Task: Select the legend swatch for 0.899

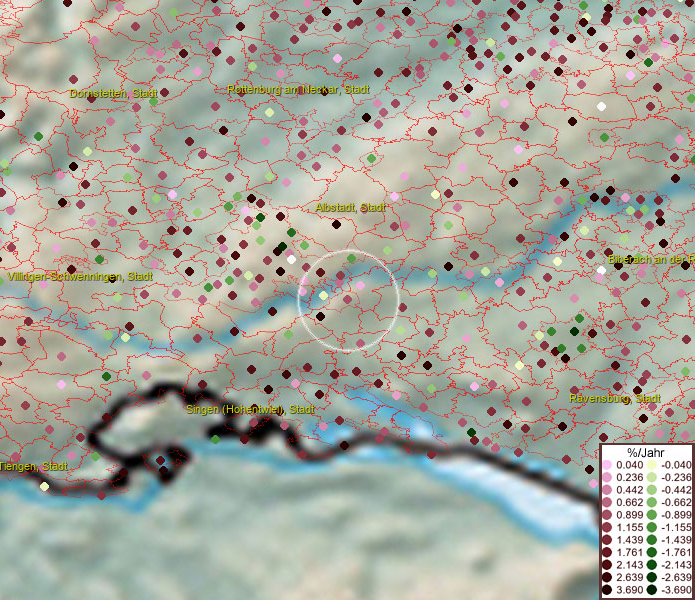Action: [607, 515]
